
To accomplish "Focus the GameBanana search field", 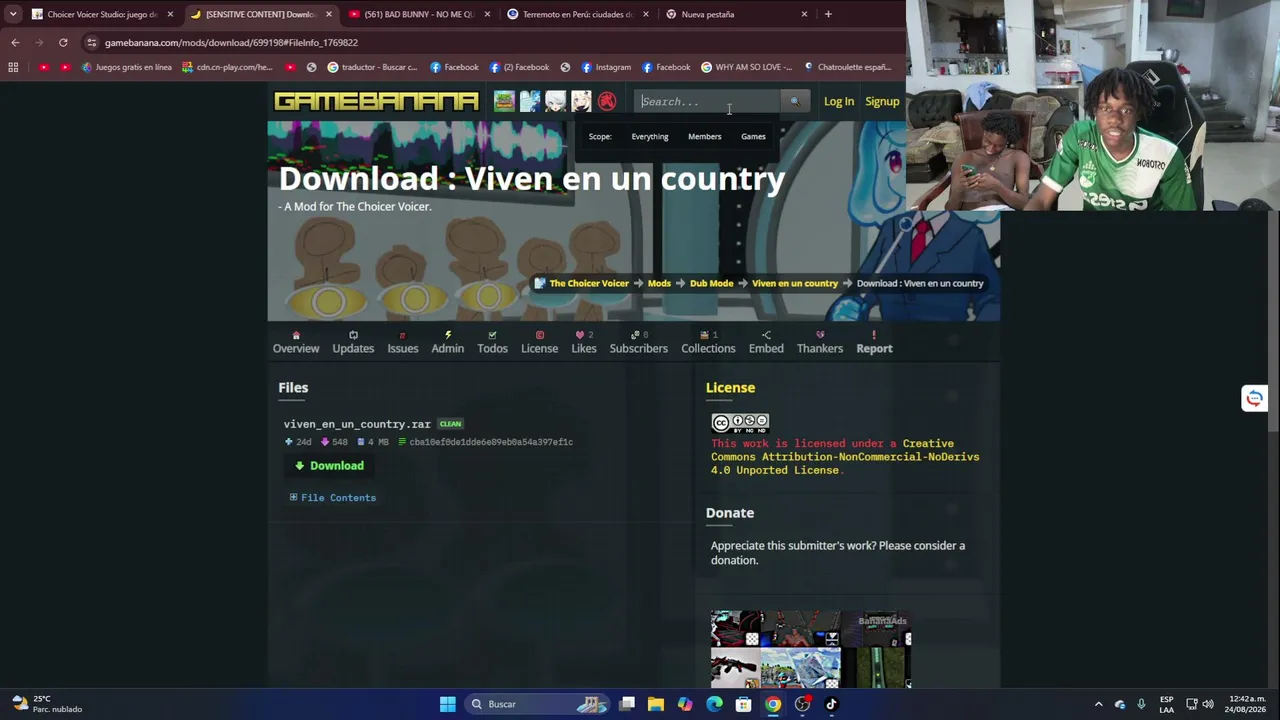I will (709, 101).
